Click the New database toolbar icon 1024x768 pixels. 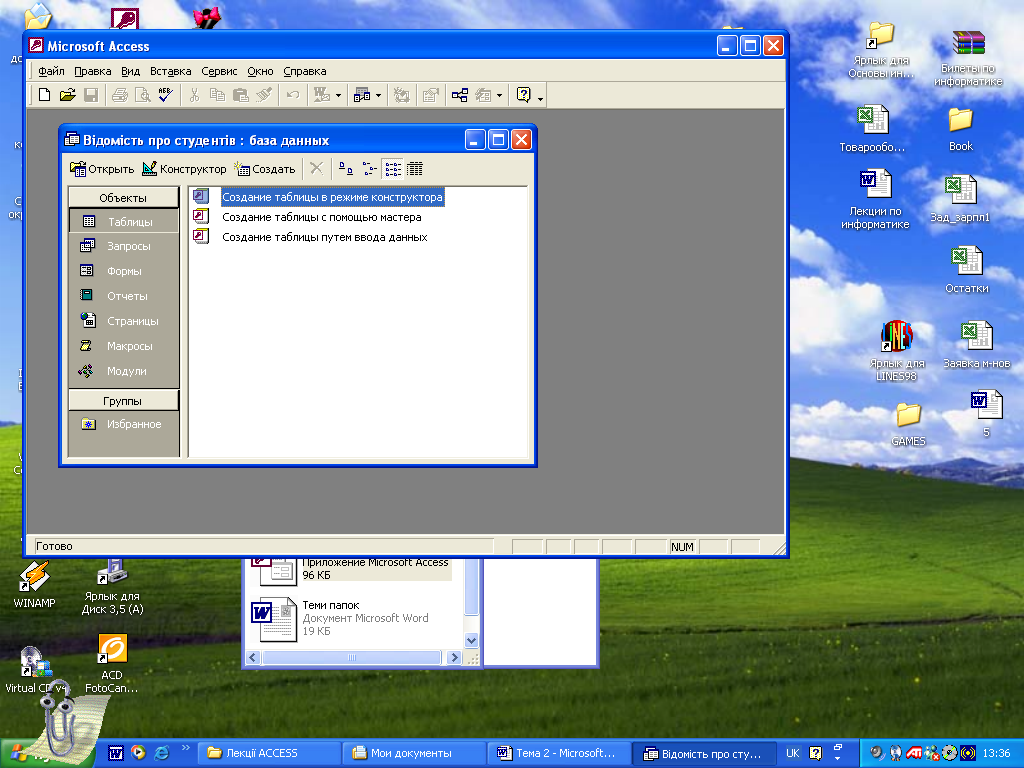[x=44, y=95]
